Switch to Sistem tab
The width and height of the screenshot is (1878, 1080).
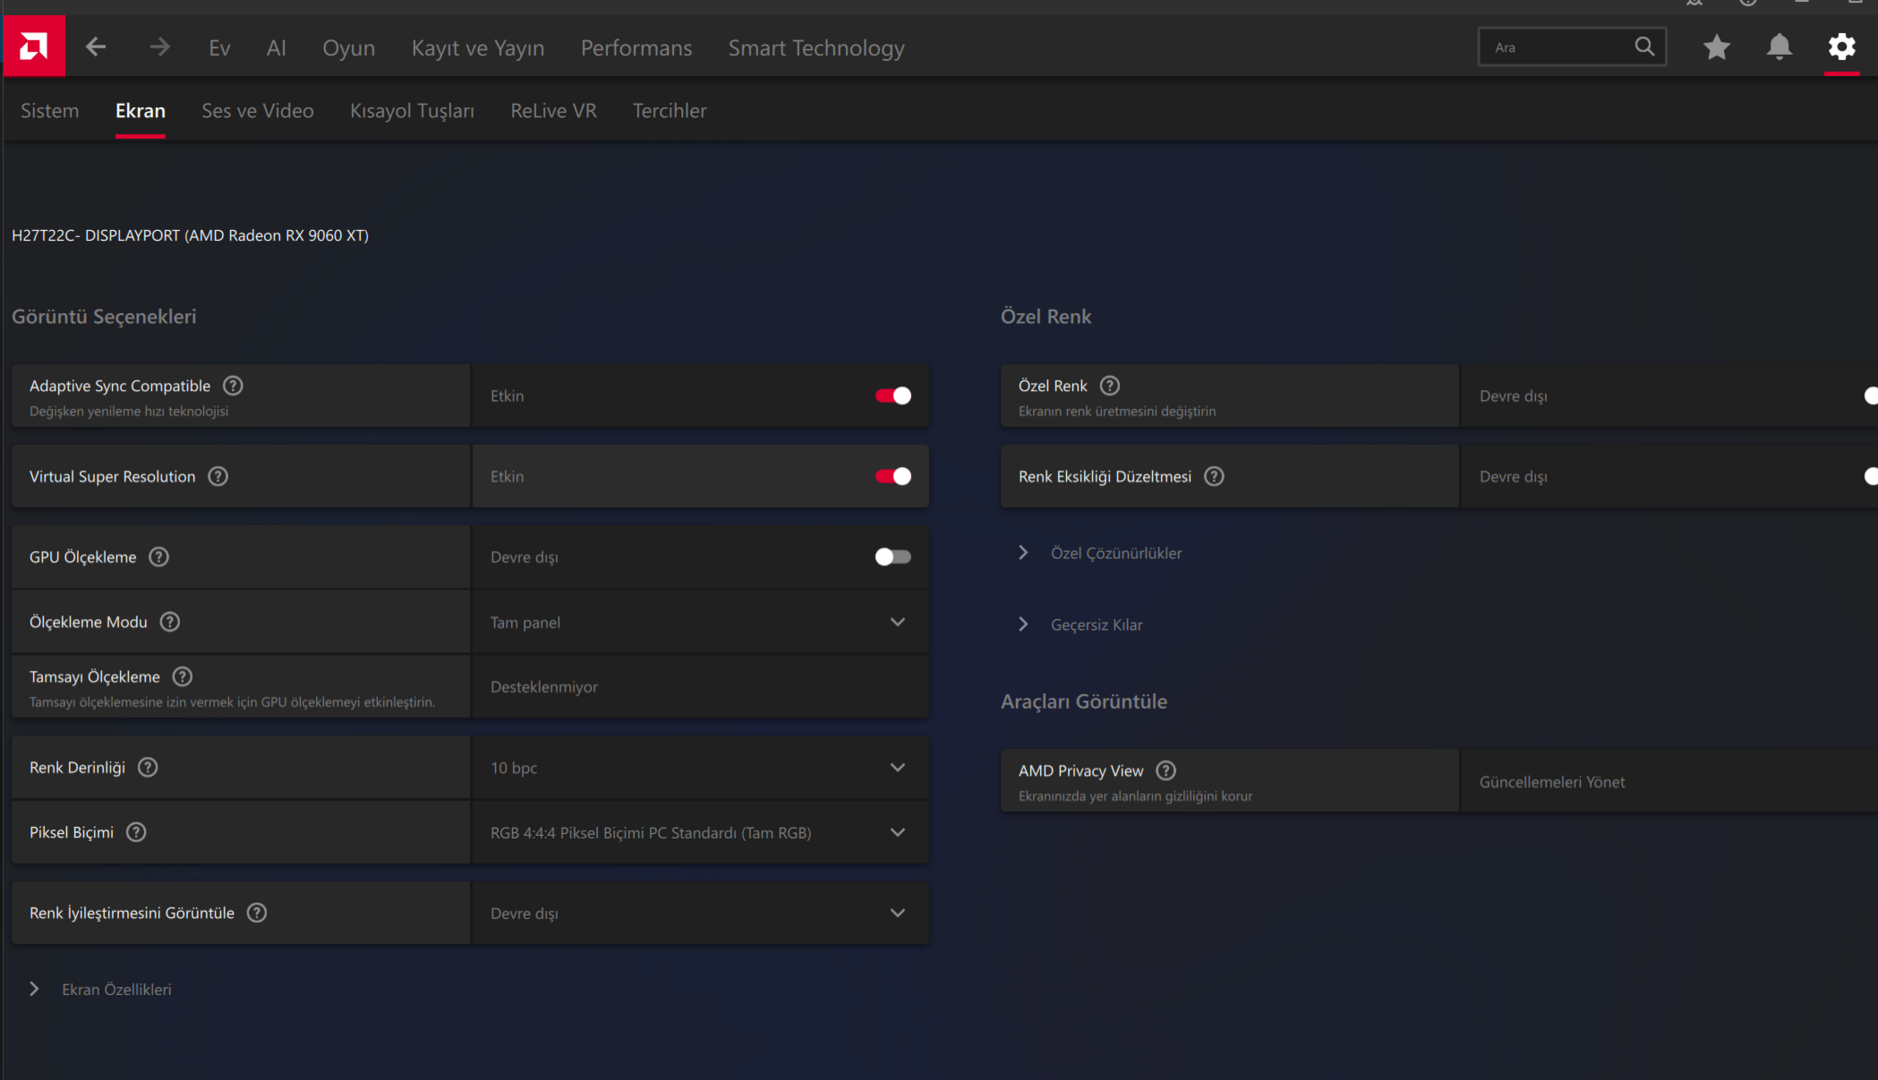coord(50,111)
